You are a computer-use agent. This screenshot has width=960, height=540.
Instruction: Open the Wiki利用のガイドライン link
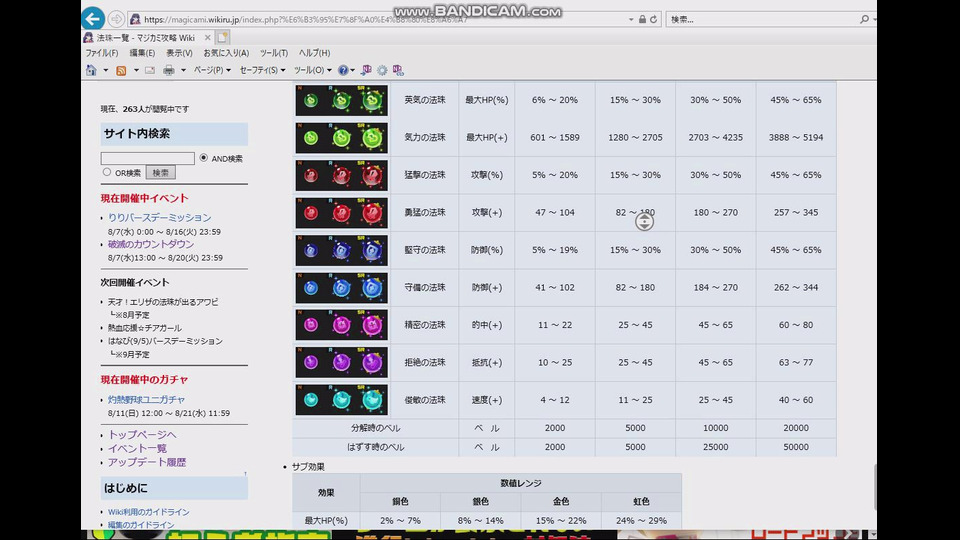point(149,512)
